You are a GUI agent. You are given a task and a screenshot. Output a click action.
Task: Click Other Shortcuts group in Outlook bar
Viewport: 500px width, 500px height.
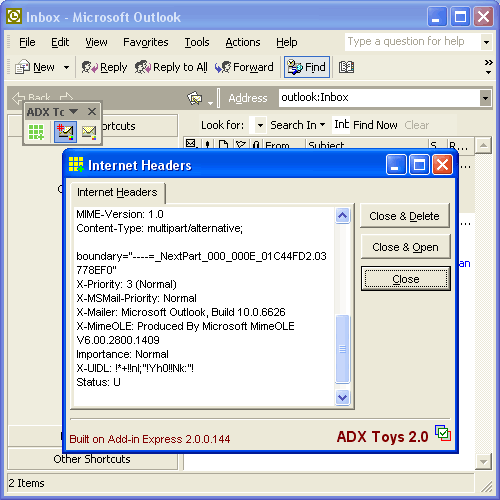92,459
